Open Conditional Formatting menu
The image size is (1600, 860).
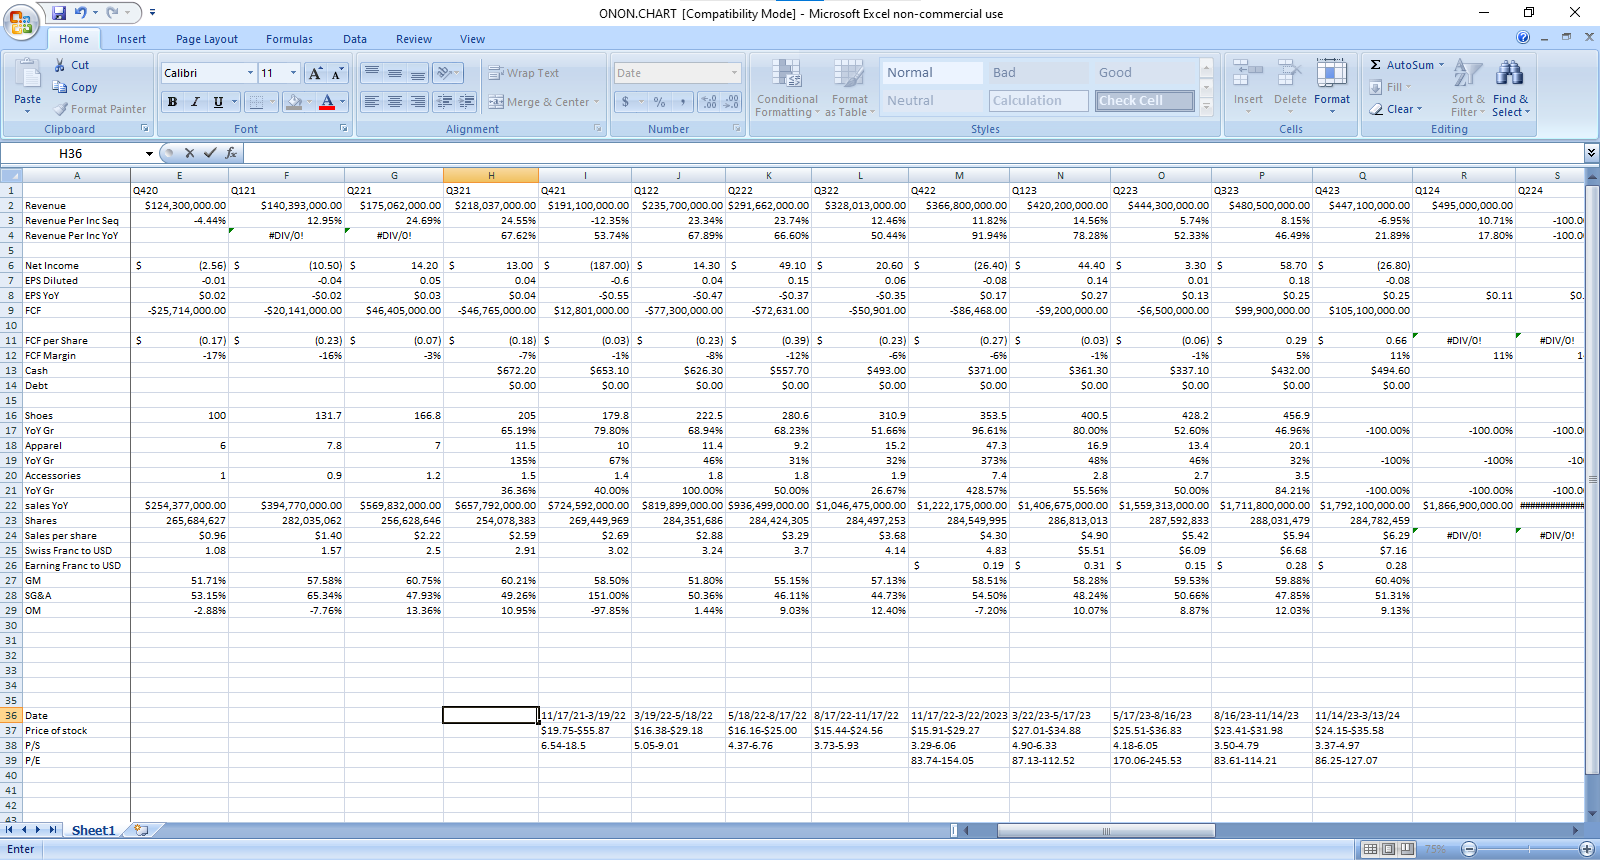[787, 88]
